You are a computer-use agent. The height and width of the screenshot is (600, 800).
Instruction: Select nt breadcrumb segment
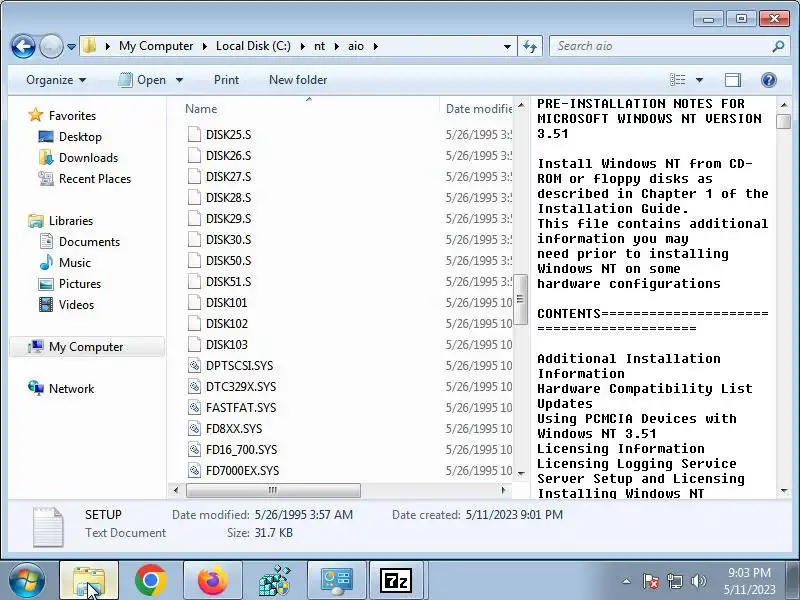point(319,46)
